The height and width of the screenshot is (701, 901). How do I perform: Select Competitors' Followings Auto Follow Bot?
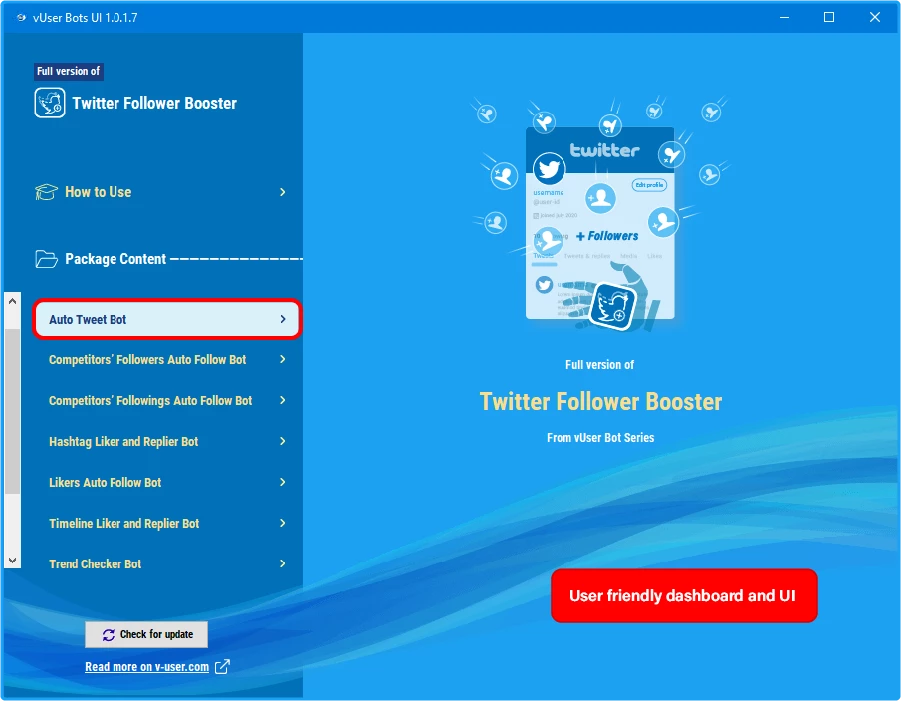click(167, 400)
